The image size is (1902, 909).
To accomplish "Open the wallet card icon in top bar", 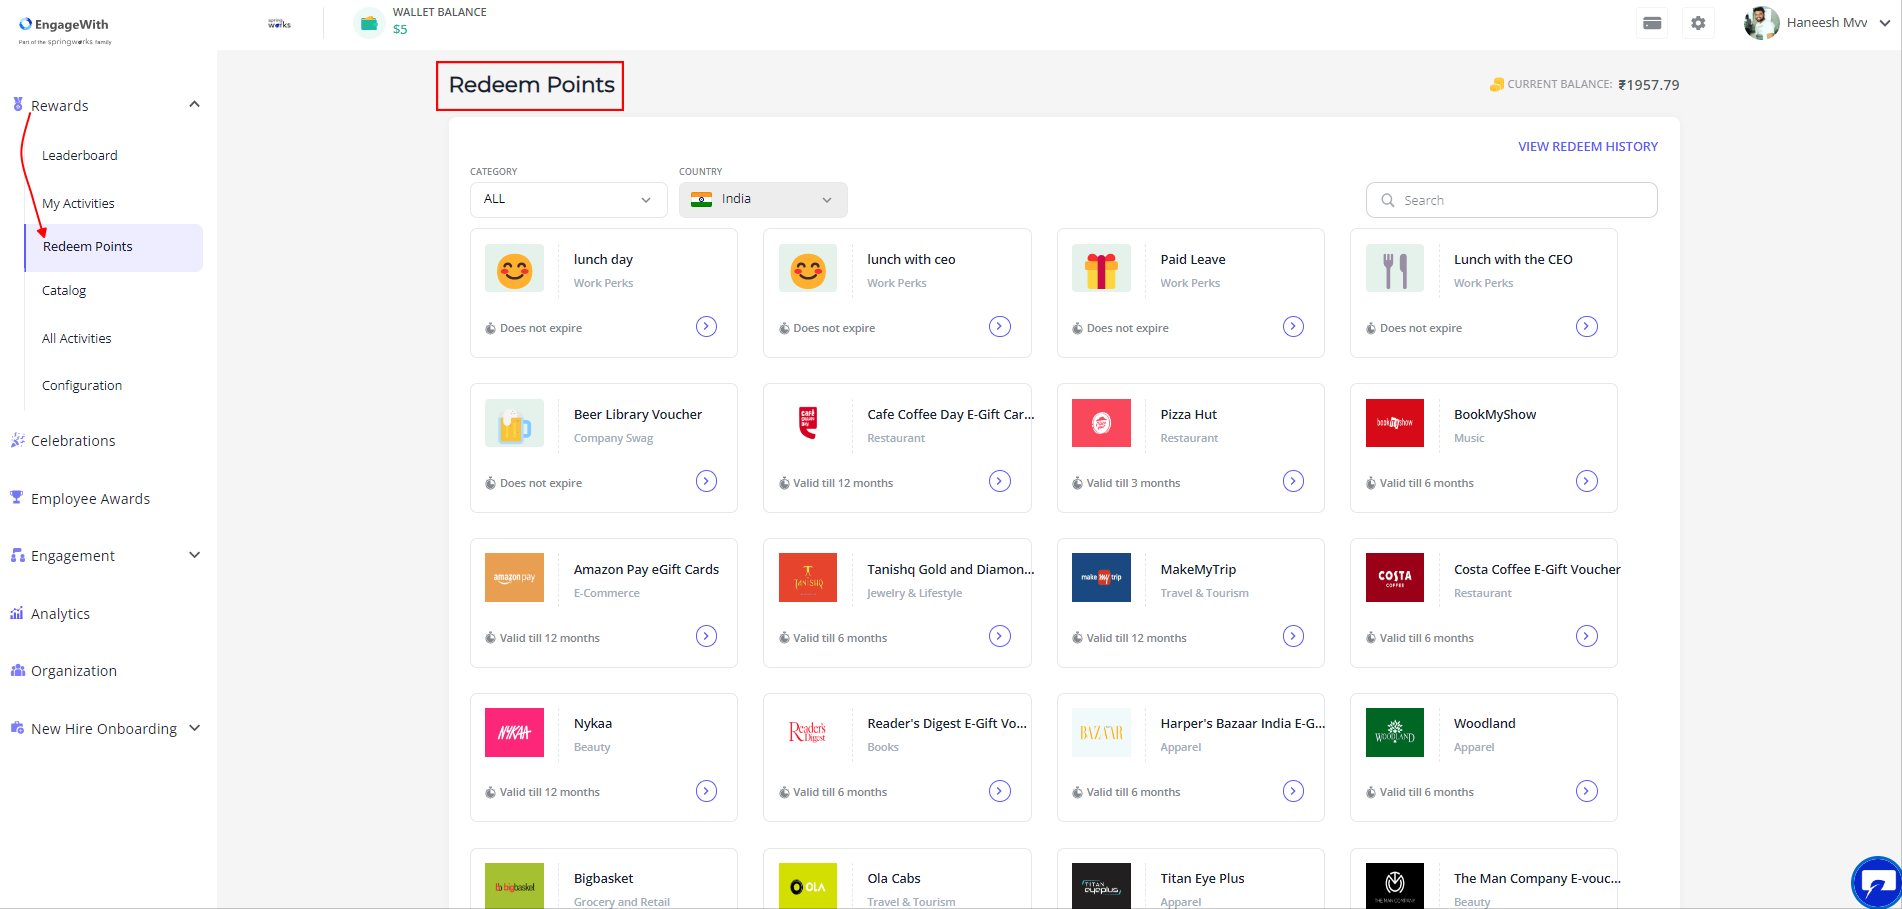I will coord(1651,22).
